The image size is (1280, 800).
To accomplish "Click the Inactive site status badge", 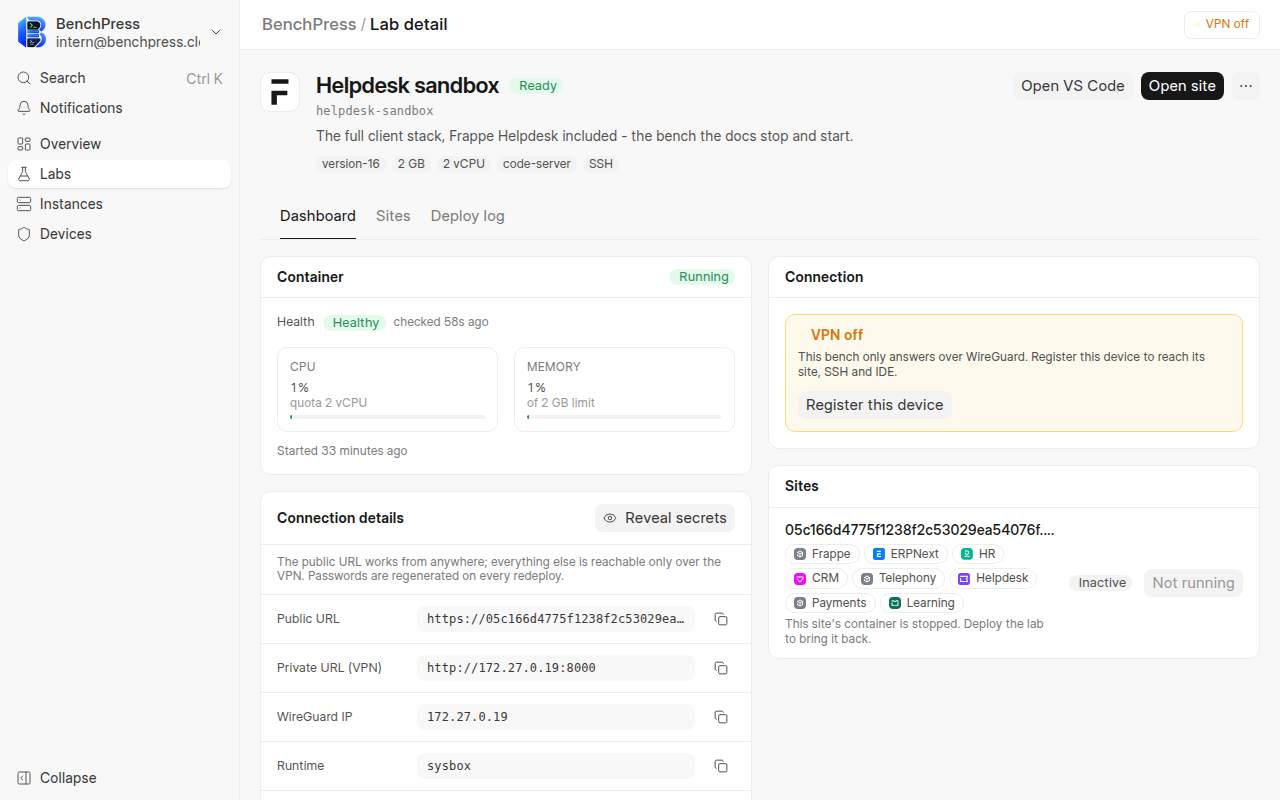I will point(1102,583).
